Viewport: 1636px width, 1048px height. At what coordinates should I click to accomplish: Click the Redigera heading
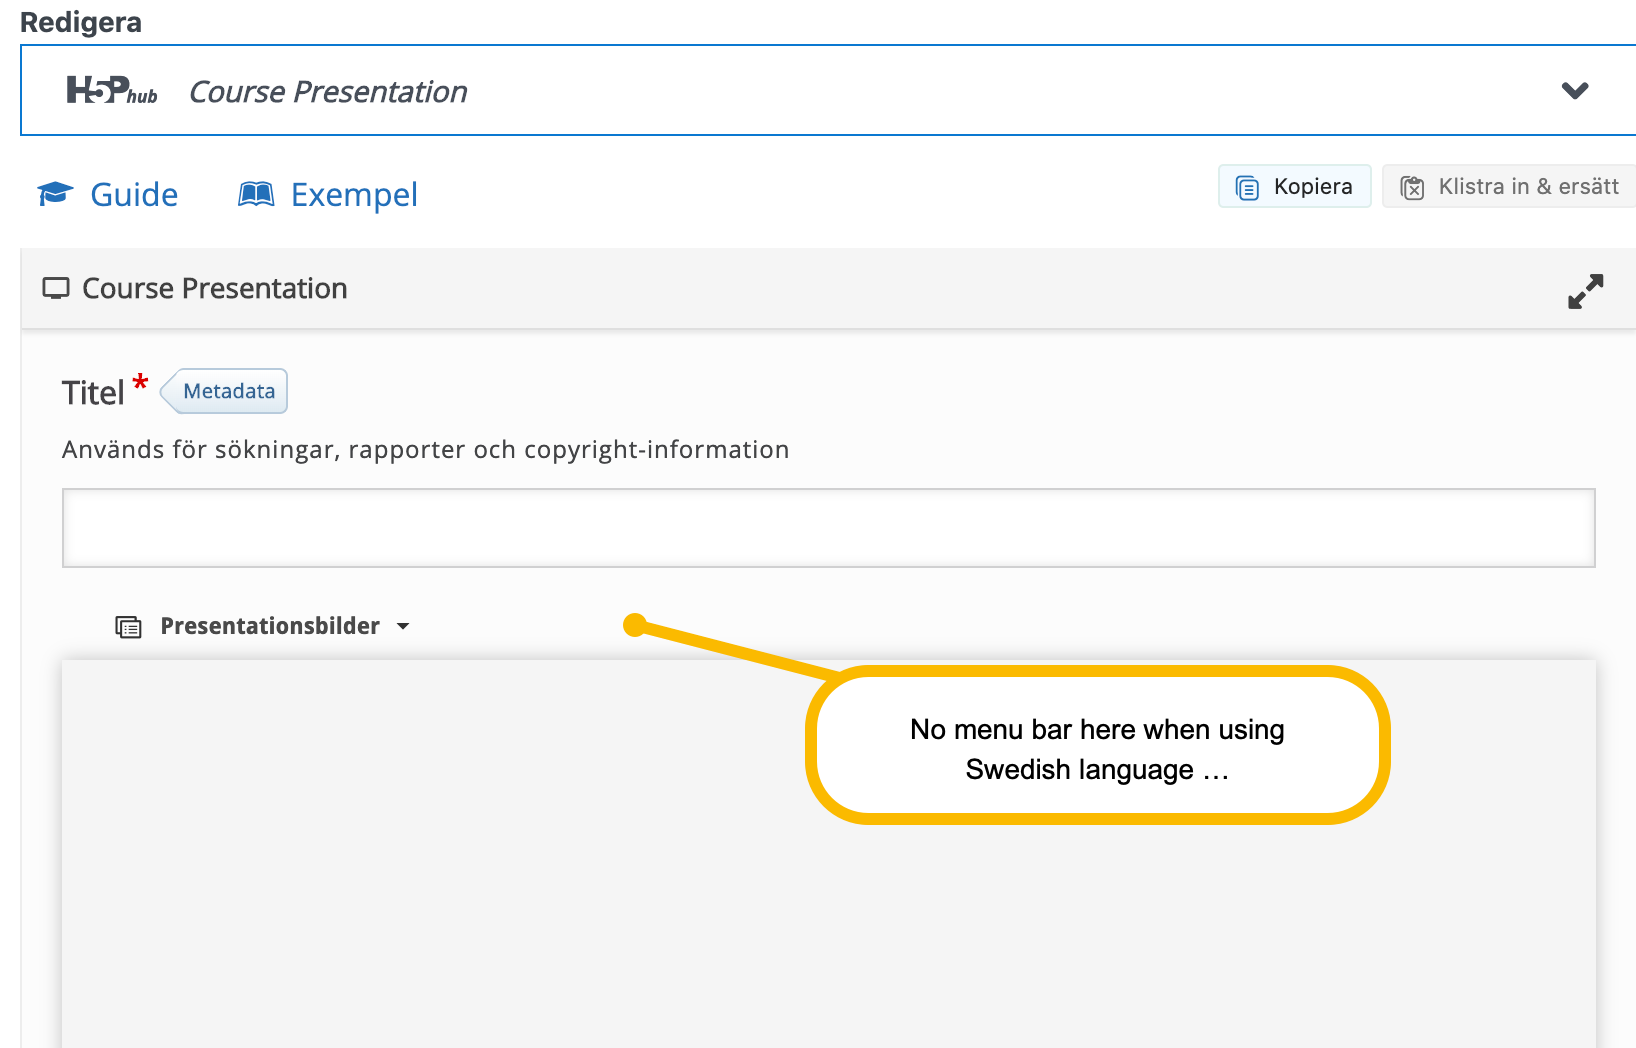(81, 22)
